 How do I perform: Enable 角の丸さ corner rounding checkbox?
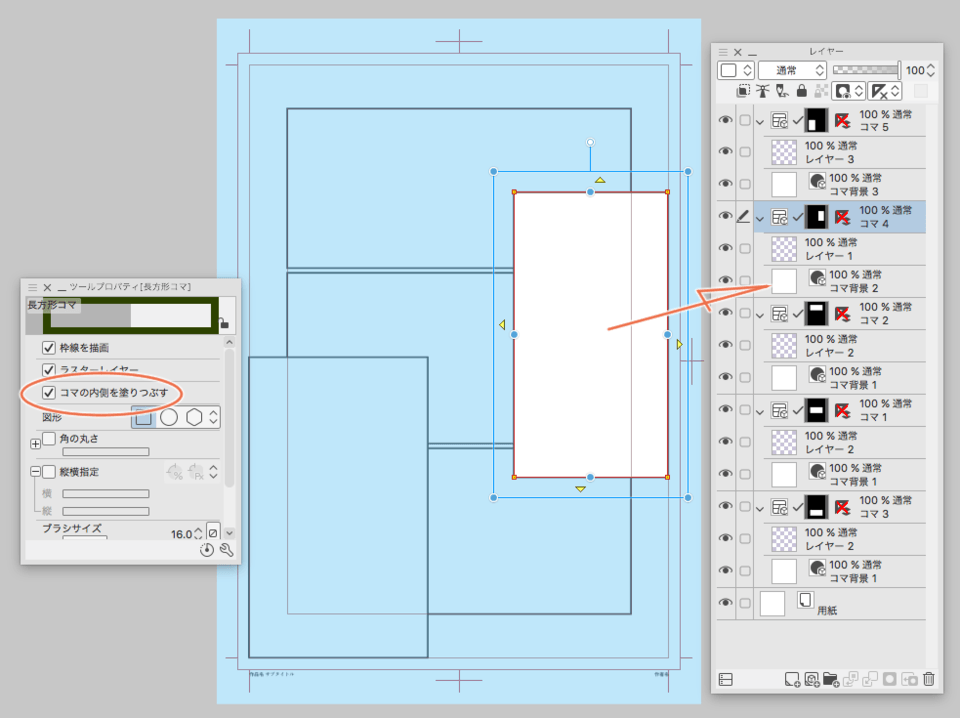click(49, 437)
